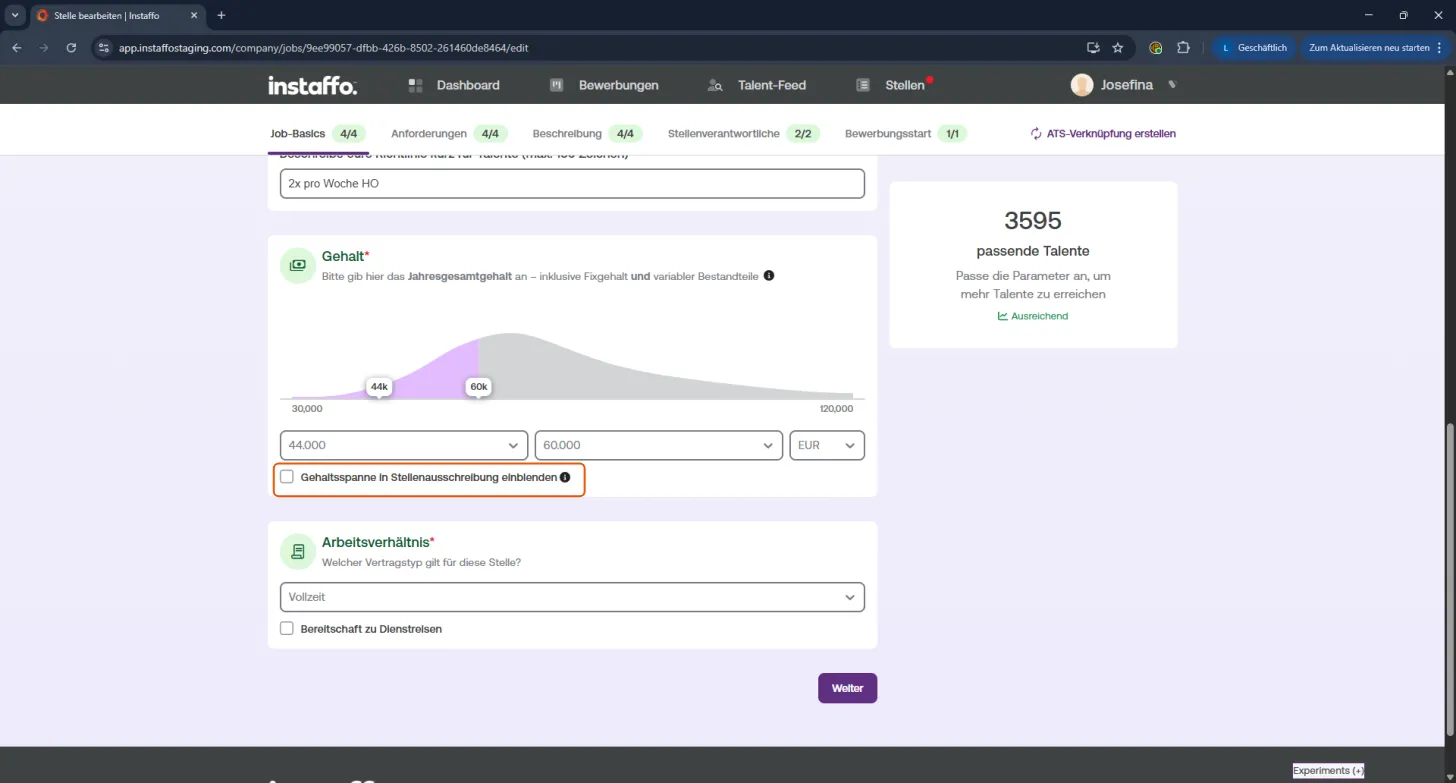
Task: Click the info icon beside Gehaltsspanne checkbox
Action: point(565,478)
